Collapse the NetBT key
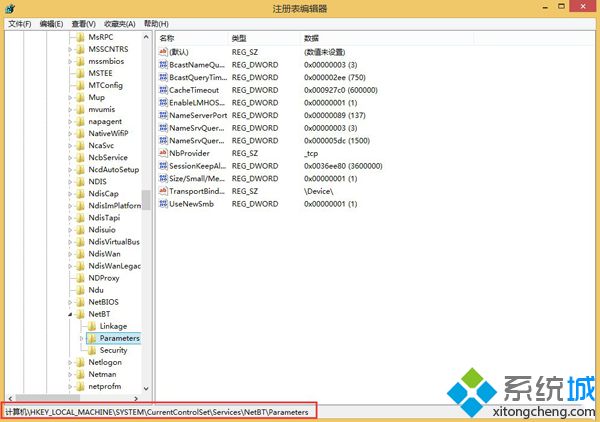The image size is (600, 422). (x=70, y=314)
